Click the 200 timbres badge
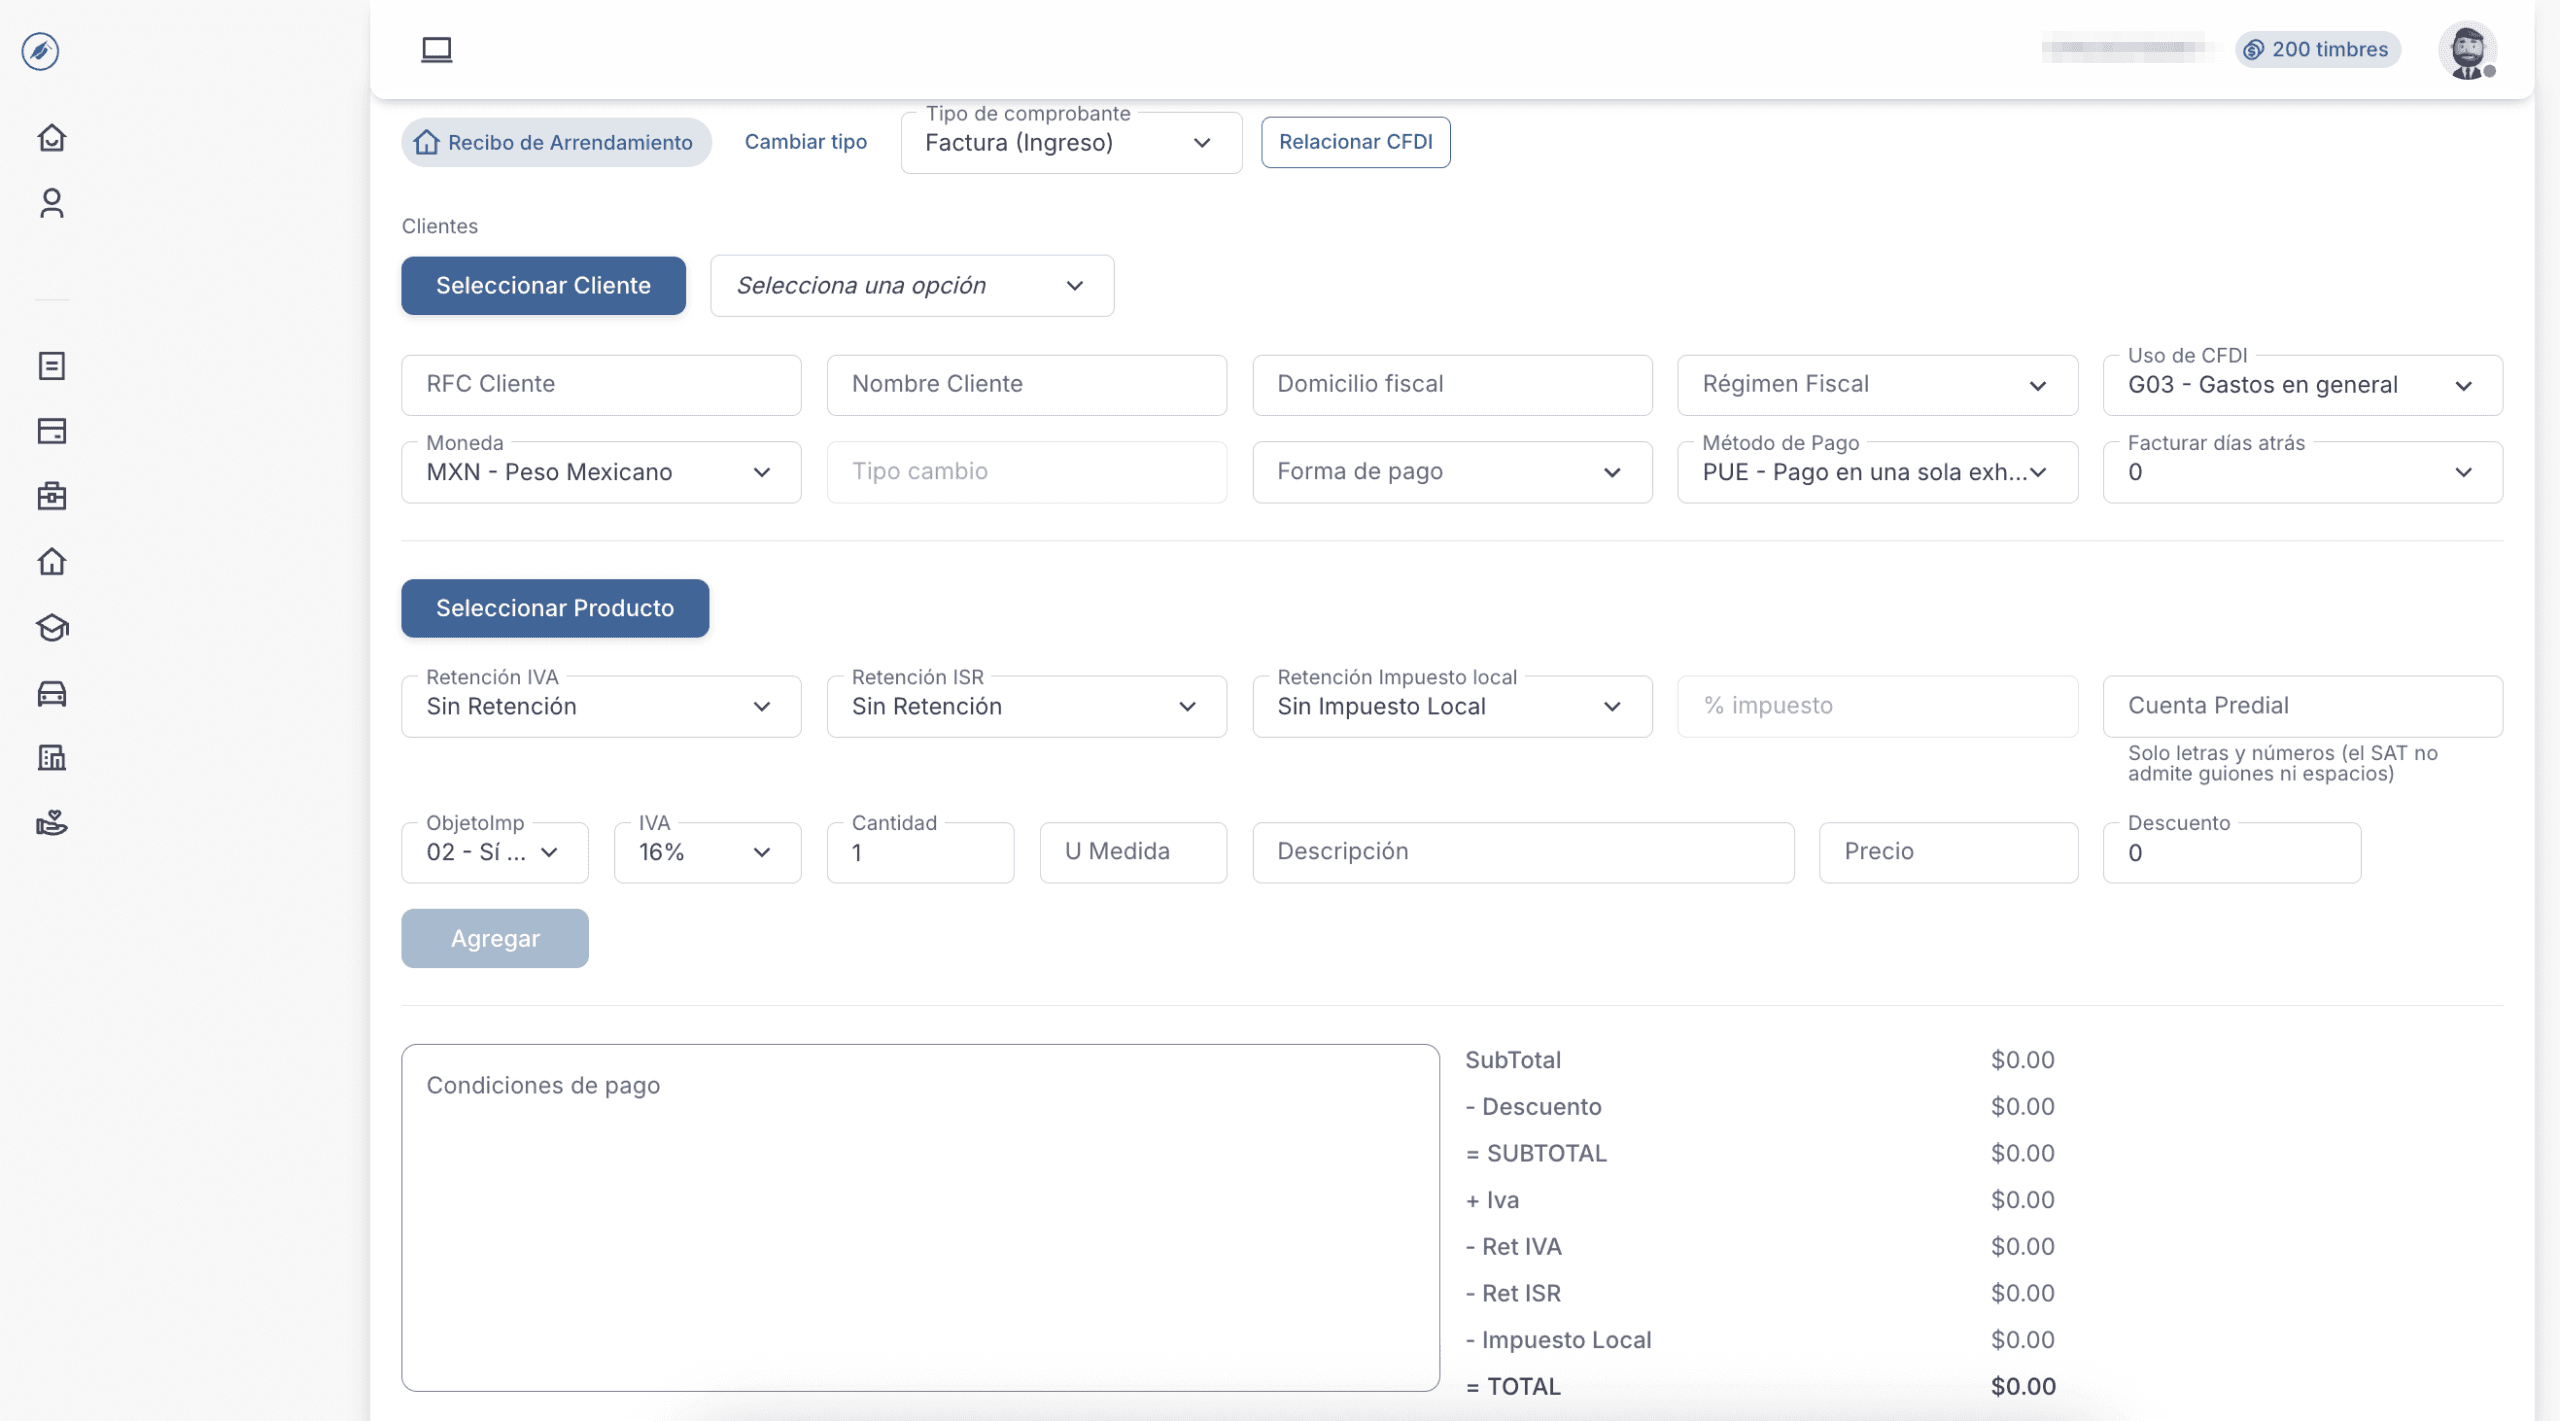Viewport: 2560px width, 1421px height. tap(2317, 49)
